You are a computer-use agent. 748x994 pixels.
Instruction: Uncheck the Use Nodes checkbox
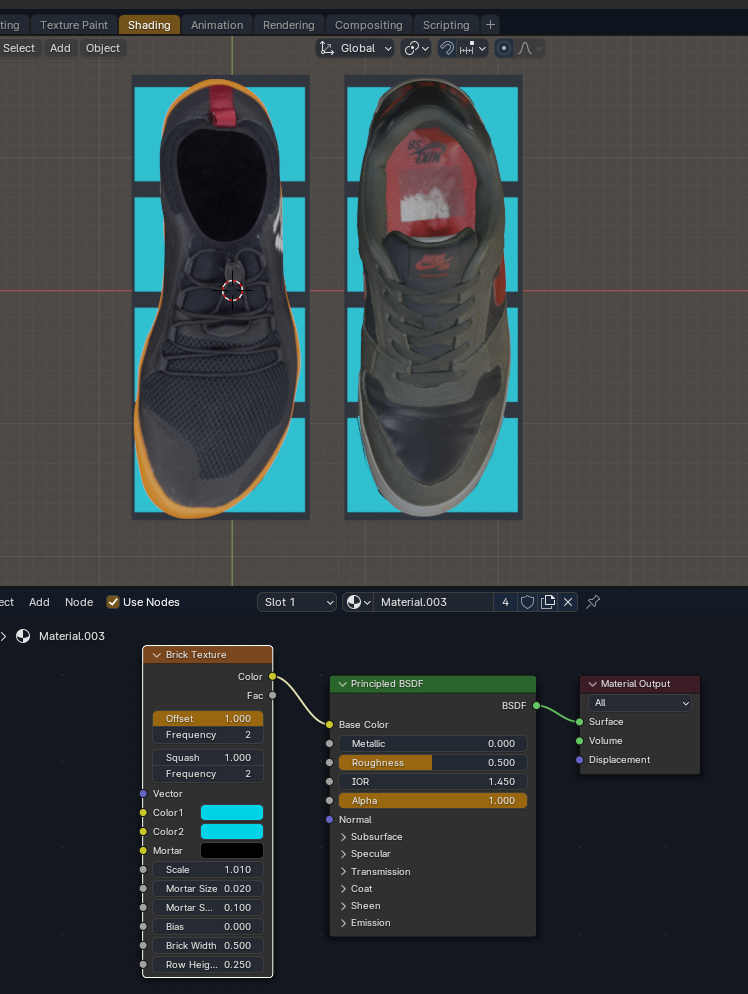[x=113, y=602]
